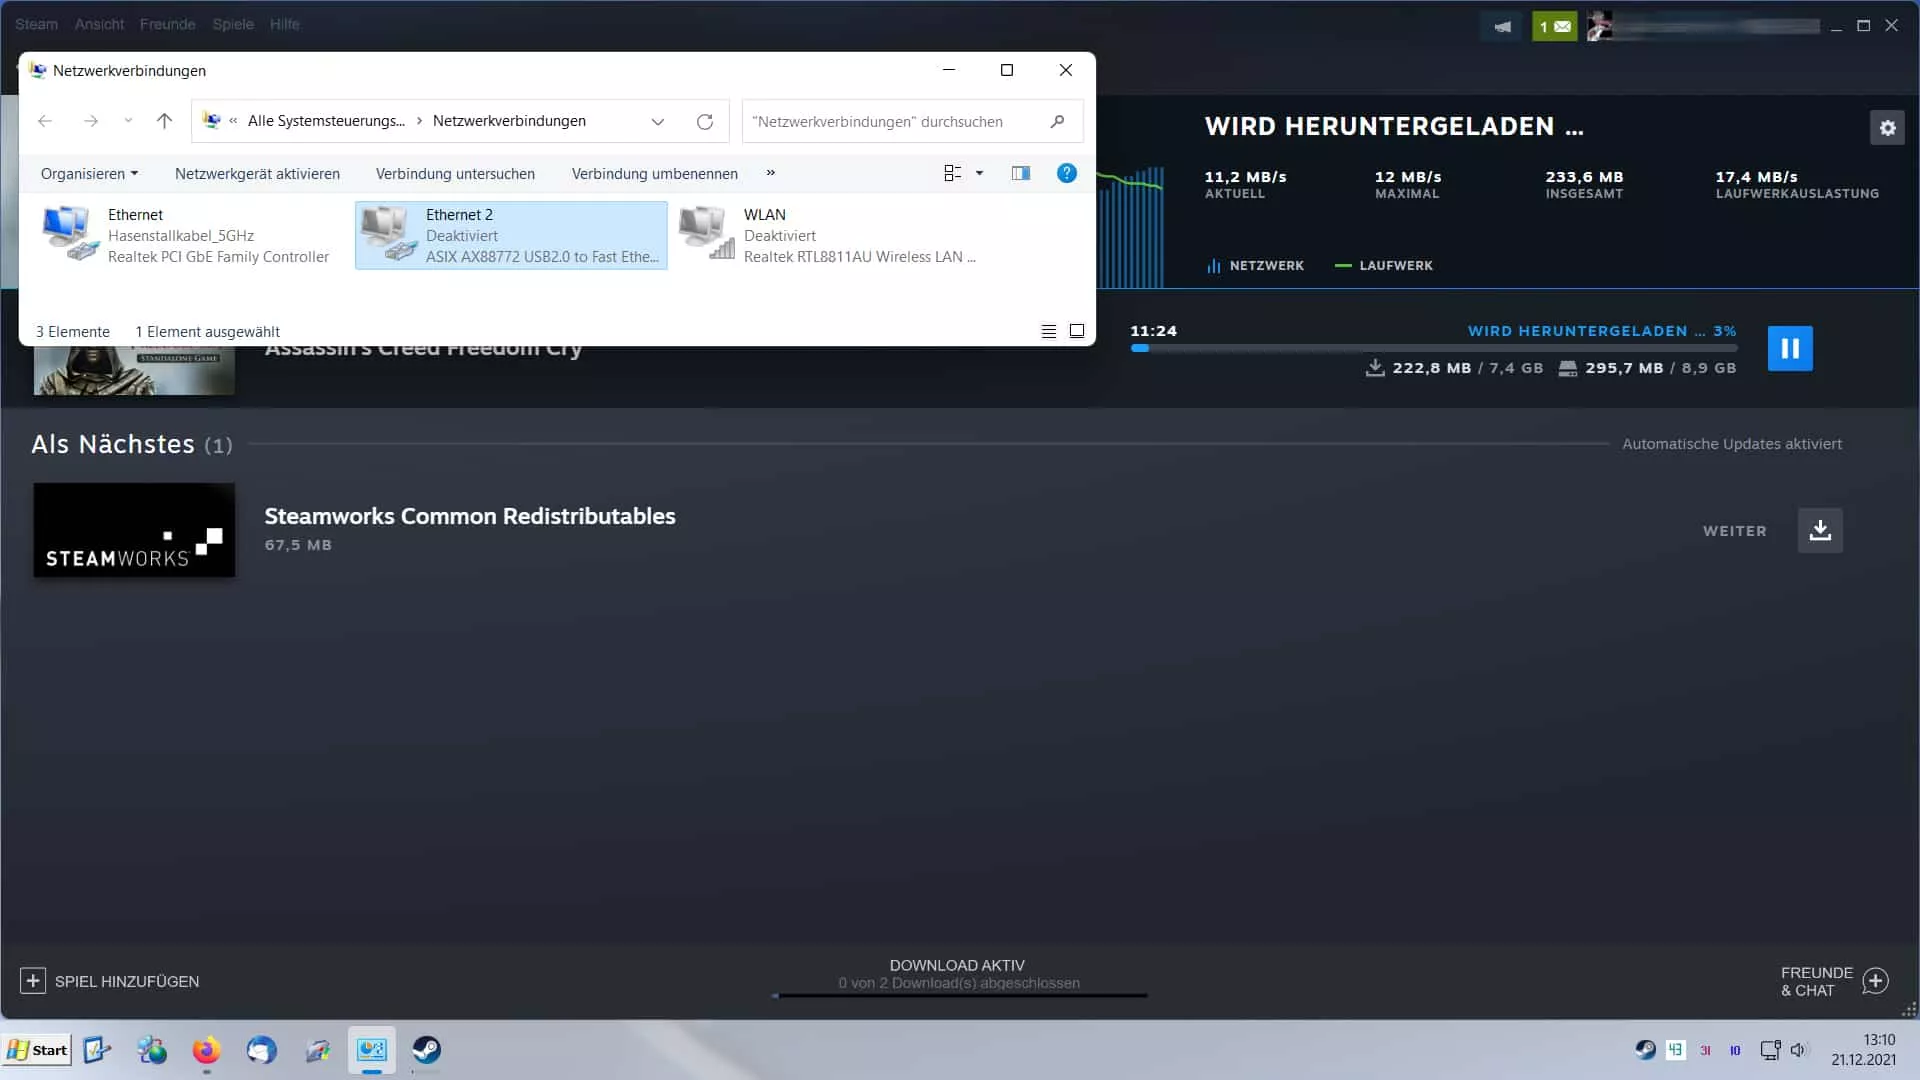Expand more view options arrow
The width and height of the screenshot is (1920, 1080).
tap(979, 173)
